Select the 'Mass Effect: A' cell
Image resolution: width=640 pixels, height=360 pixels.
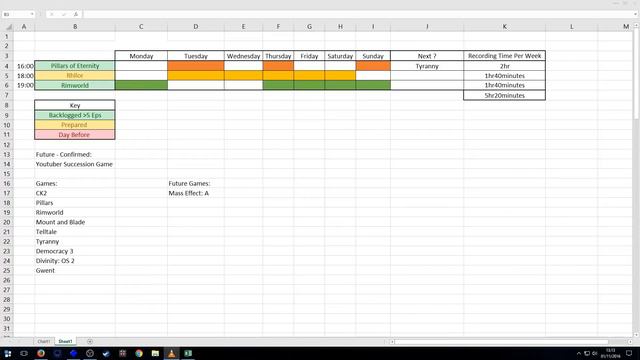(196, 193)
